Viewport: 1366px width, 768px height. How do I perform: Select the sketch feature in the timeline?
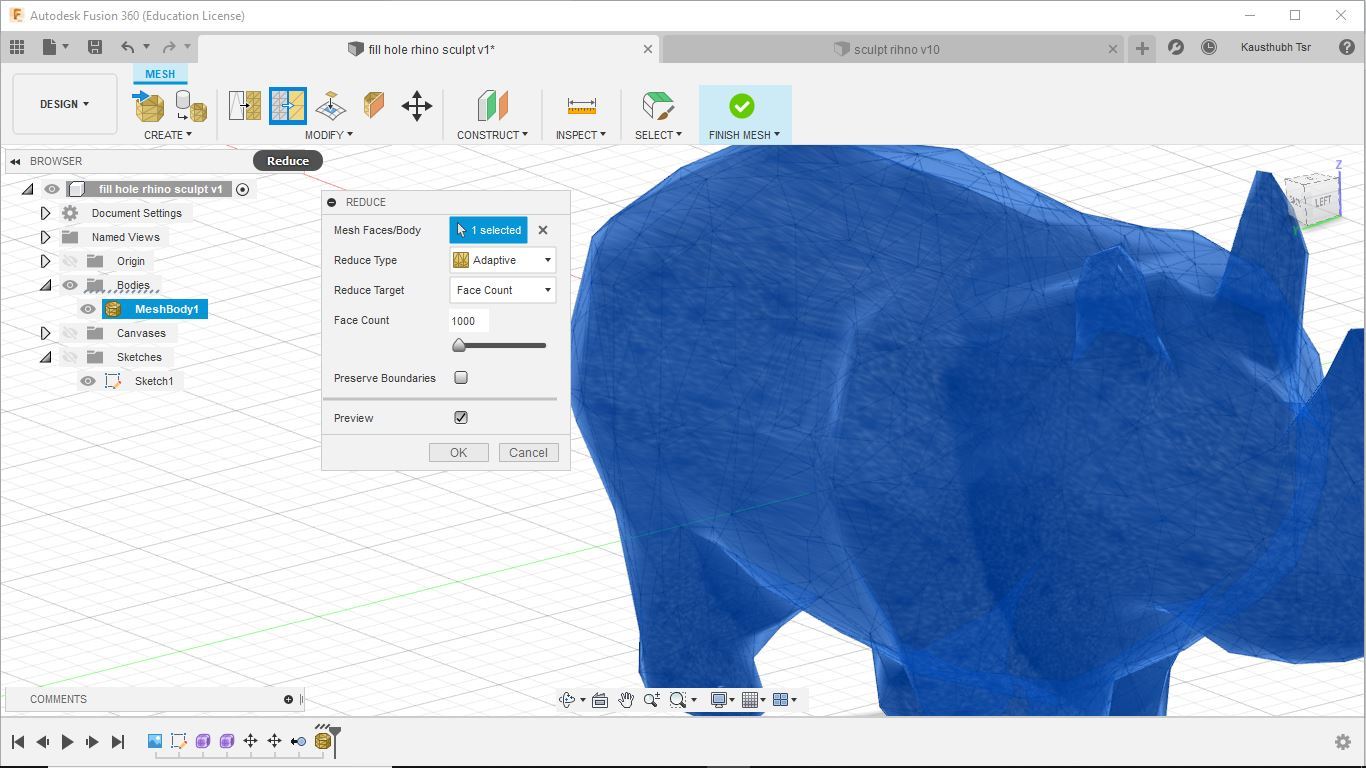coord(179,741)
